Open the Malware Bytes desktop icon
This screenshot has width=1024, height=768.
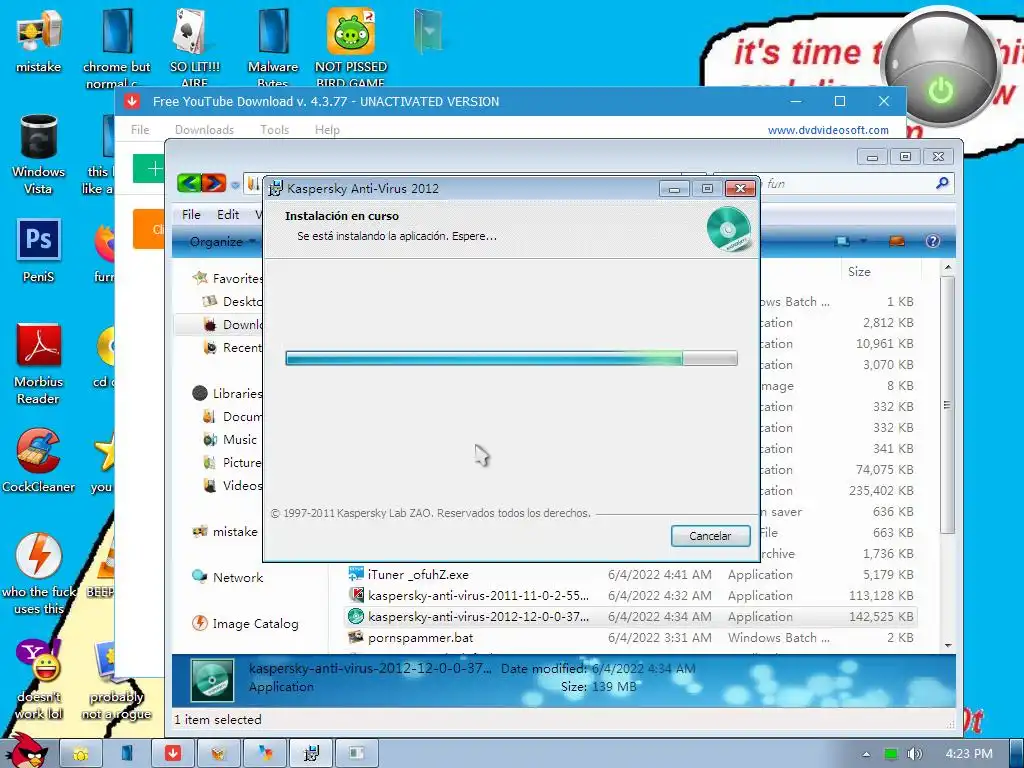273,46
